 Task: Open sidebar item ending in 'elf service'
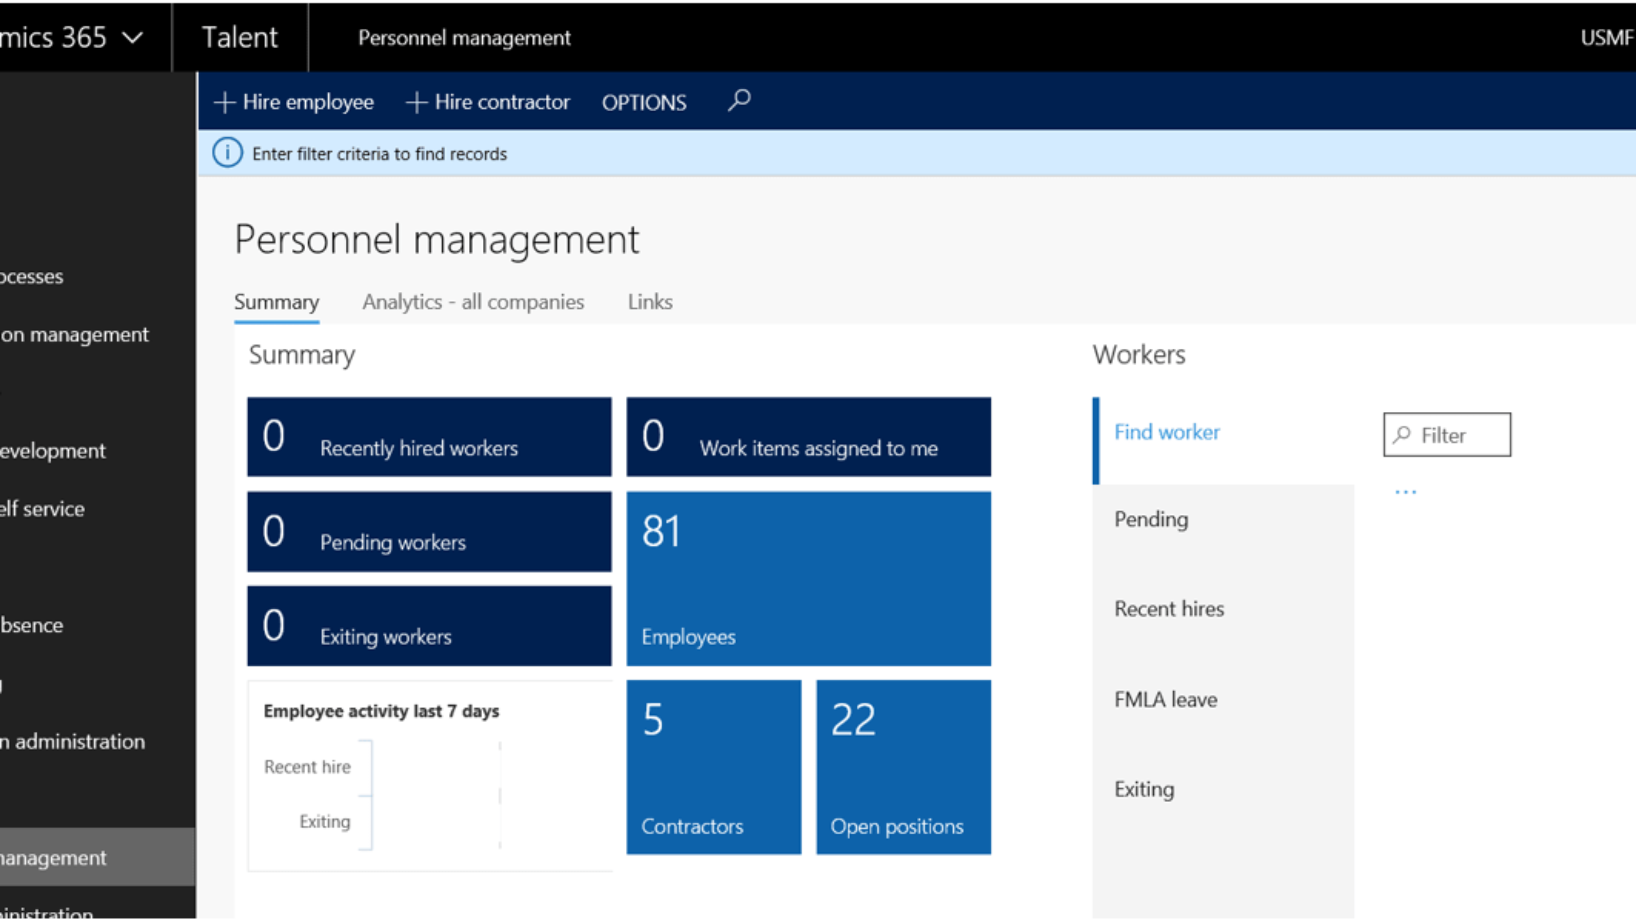(42, 509)
